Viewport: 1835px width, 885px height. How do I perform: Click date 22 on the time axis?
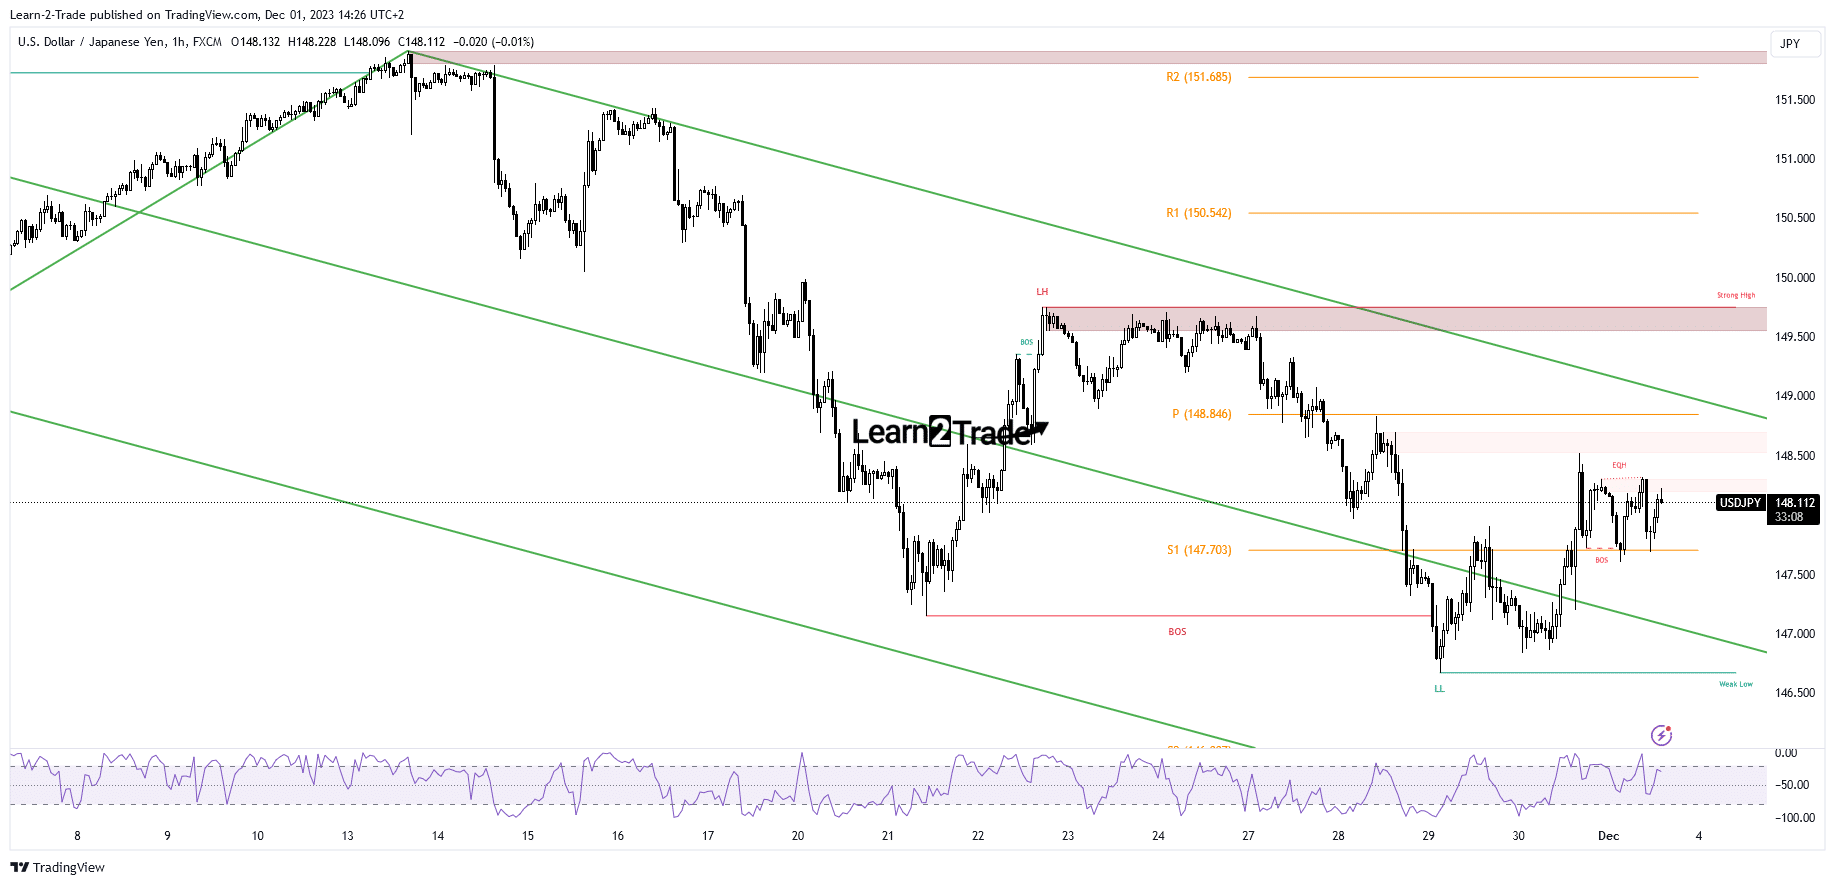coord(978,836)
